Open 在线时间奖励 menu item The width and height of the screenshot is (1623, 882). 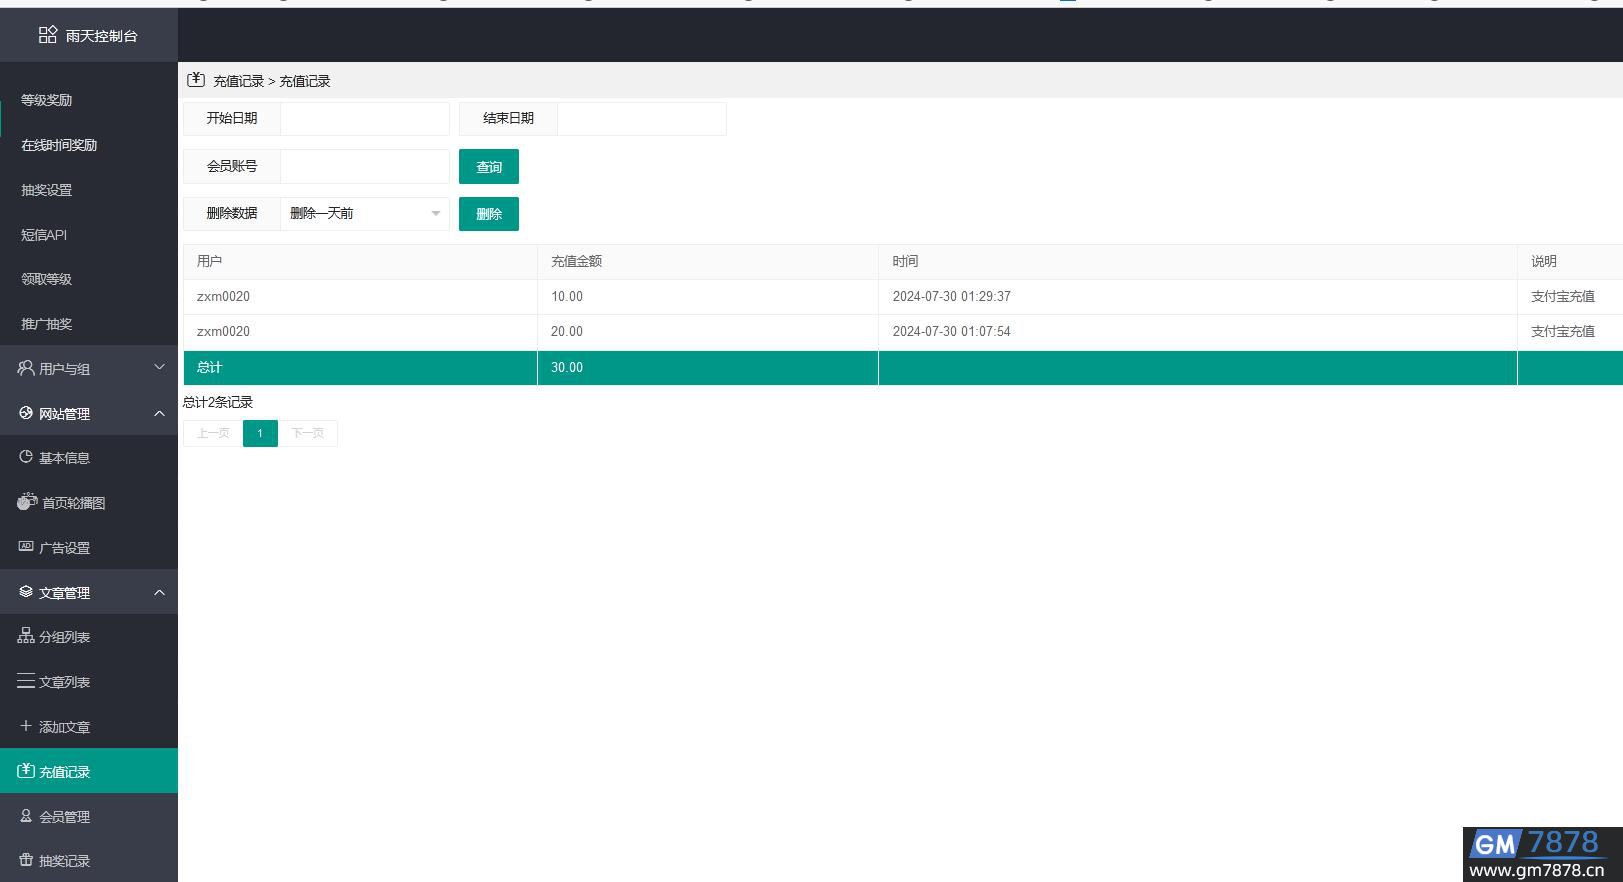click(x=59, y=145)
